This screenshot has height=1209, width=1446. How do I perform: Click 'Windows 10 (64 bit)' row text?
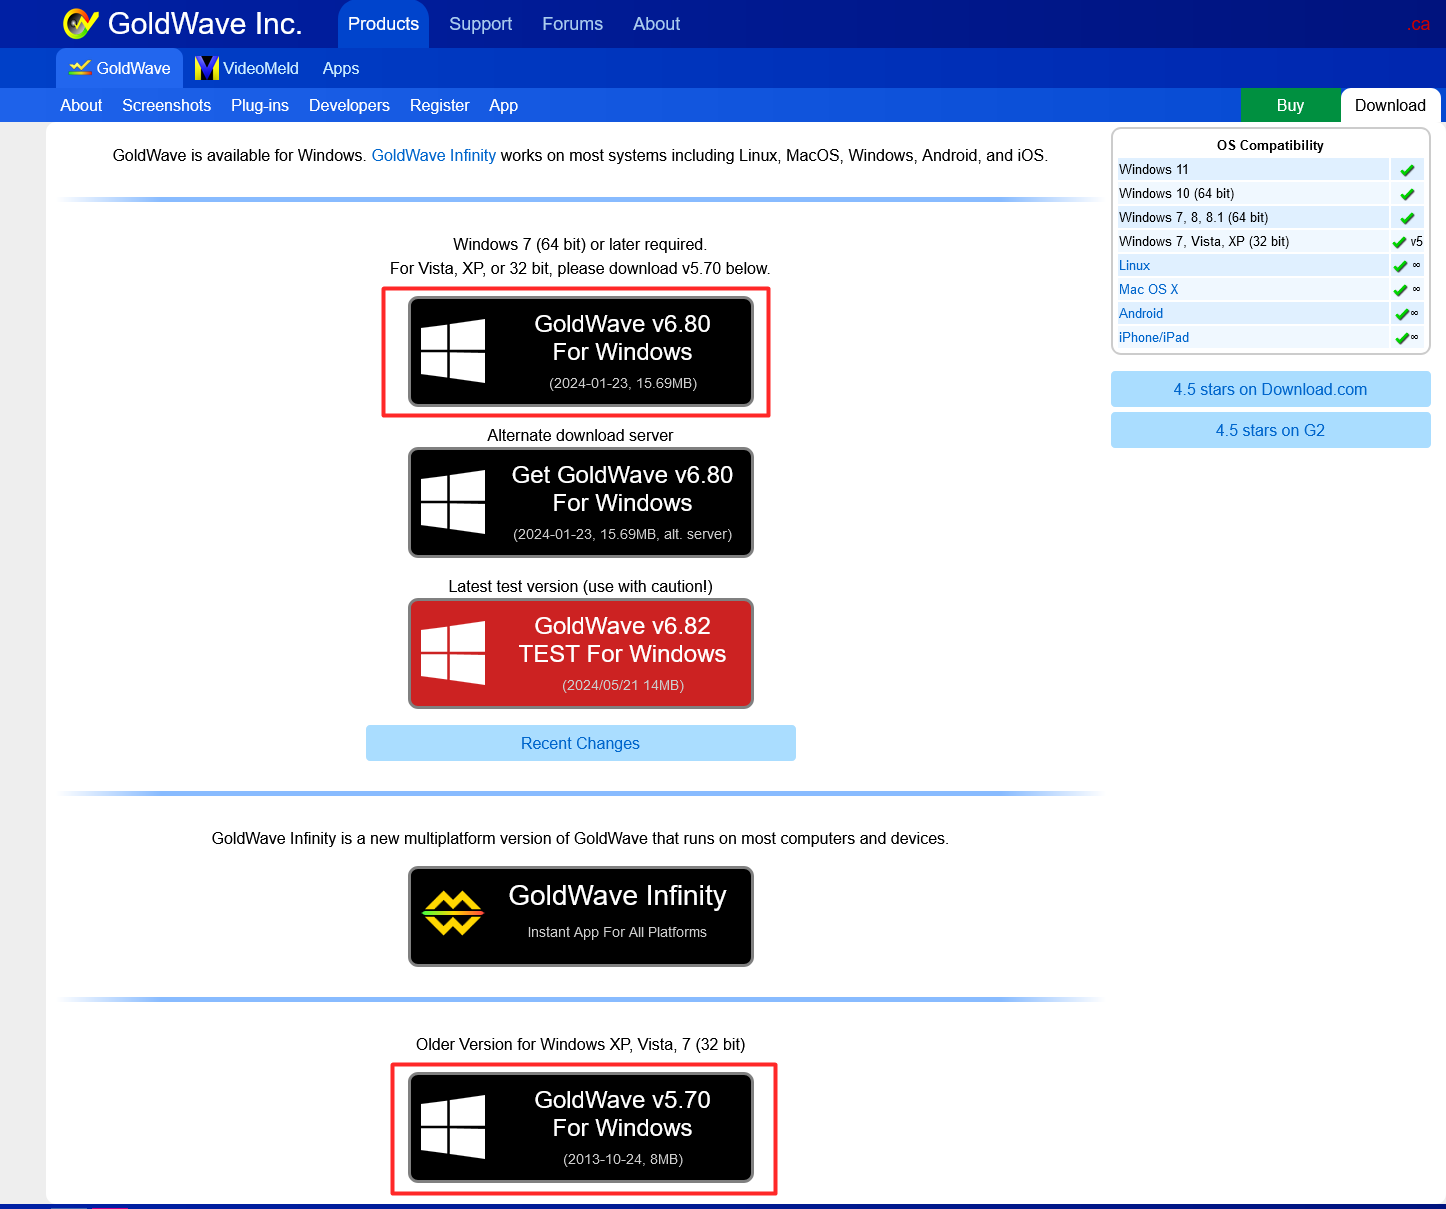click(x=1176, y=193)
